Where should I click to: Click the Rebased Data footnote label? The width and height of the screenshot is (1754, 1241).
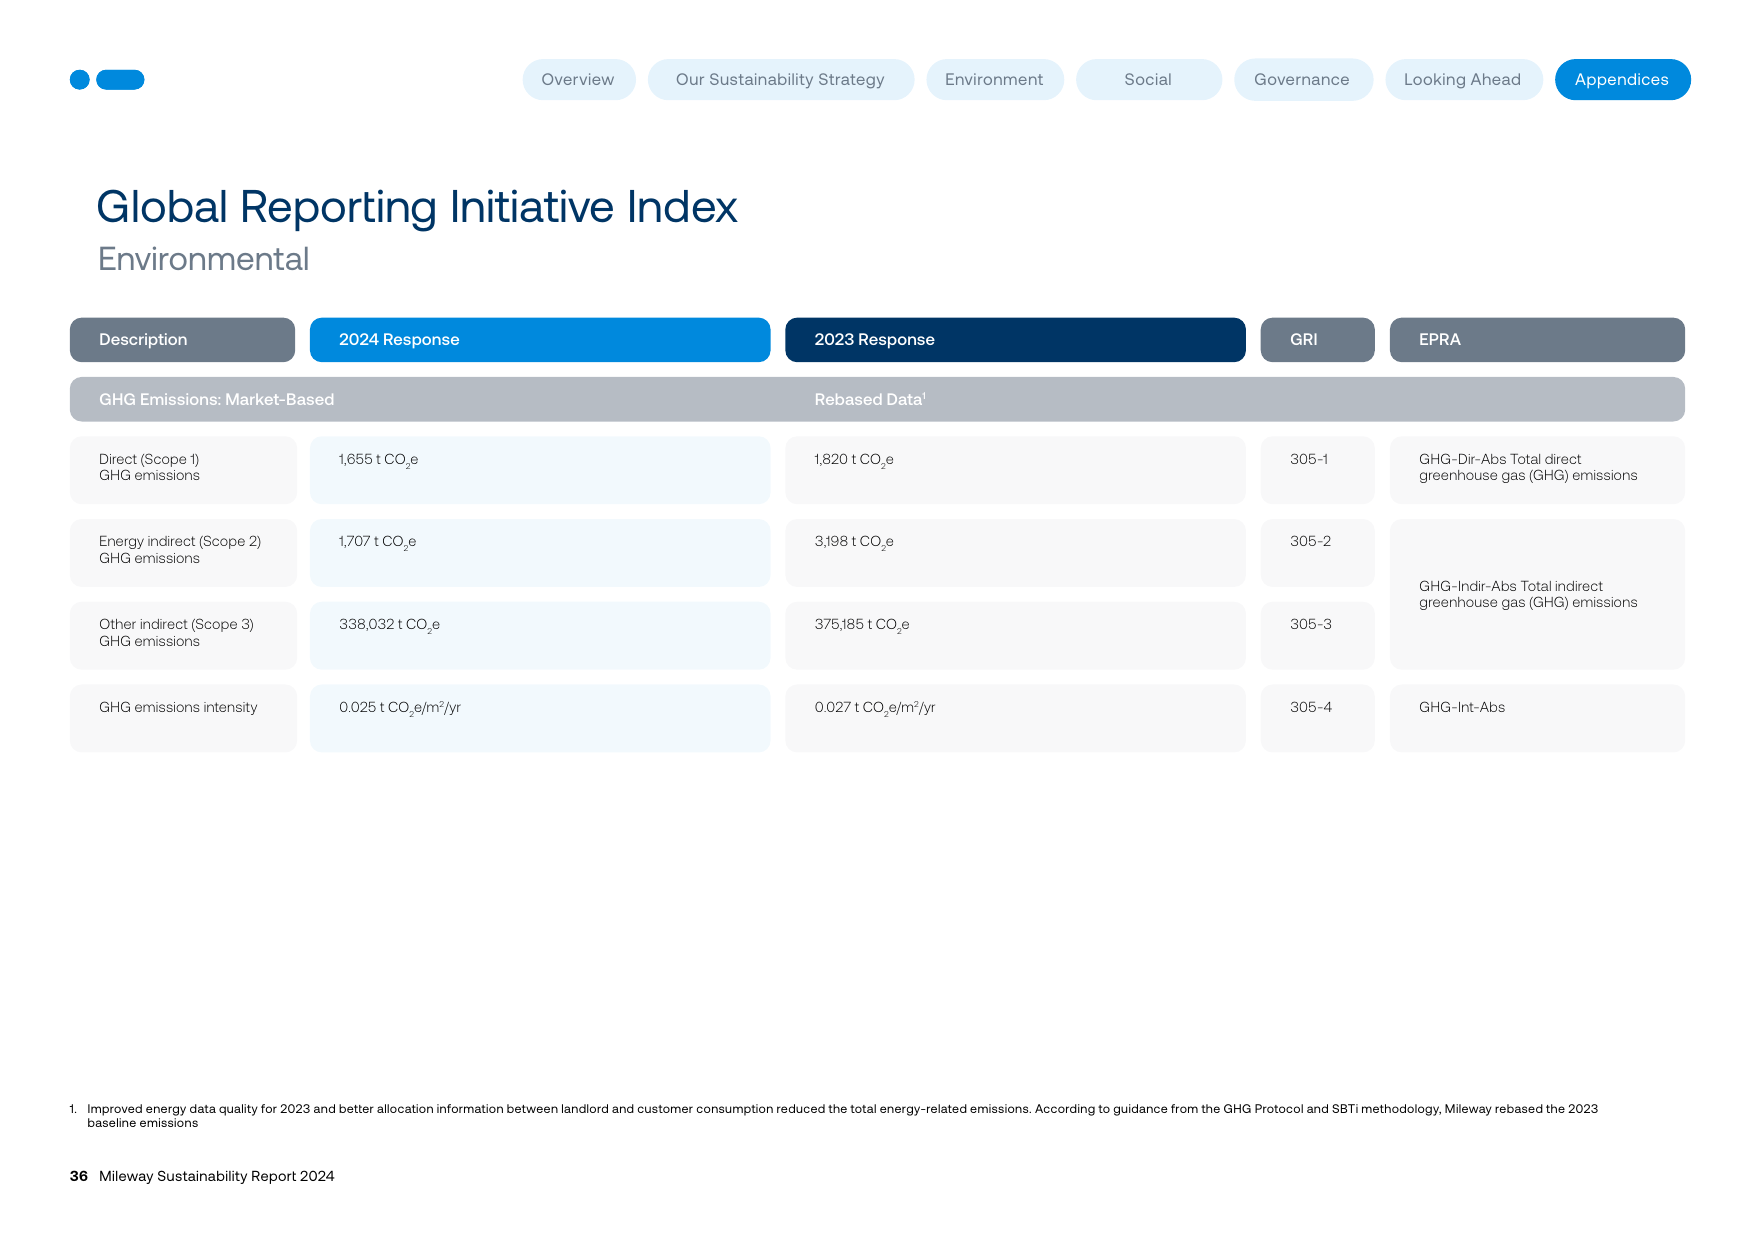pyautogui.click(x=870, y=400)
